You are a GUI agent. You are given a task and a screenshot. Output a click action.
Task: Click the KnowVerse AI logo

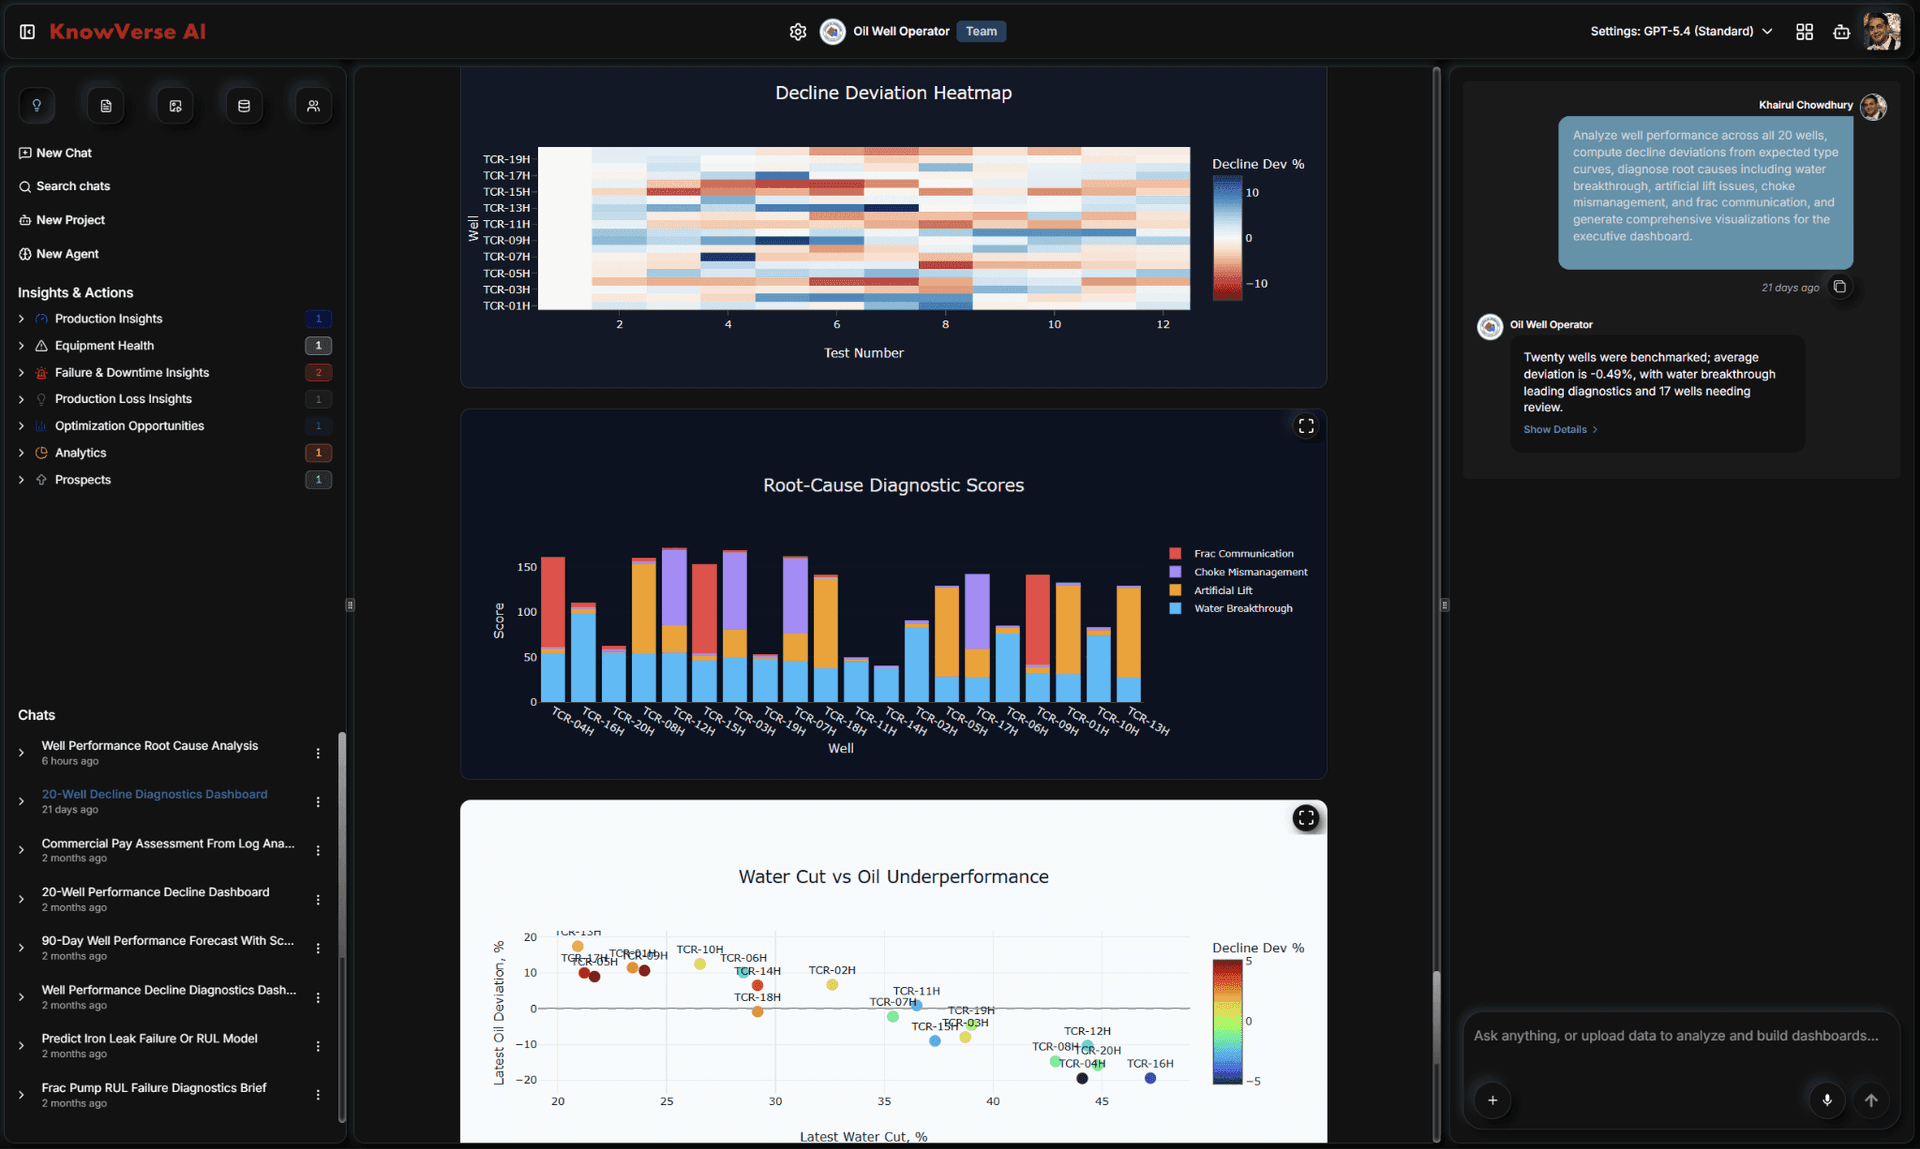click(127, 32)
